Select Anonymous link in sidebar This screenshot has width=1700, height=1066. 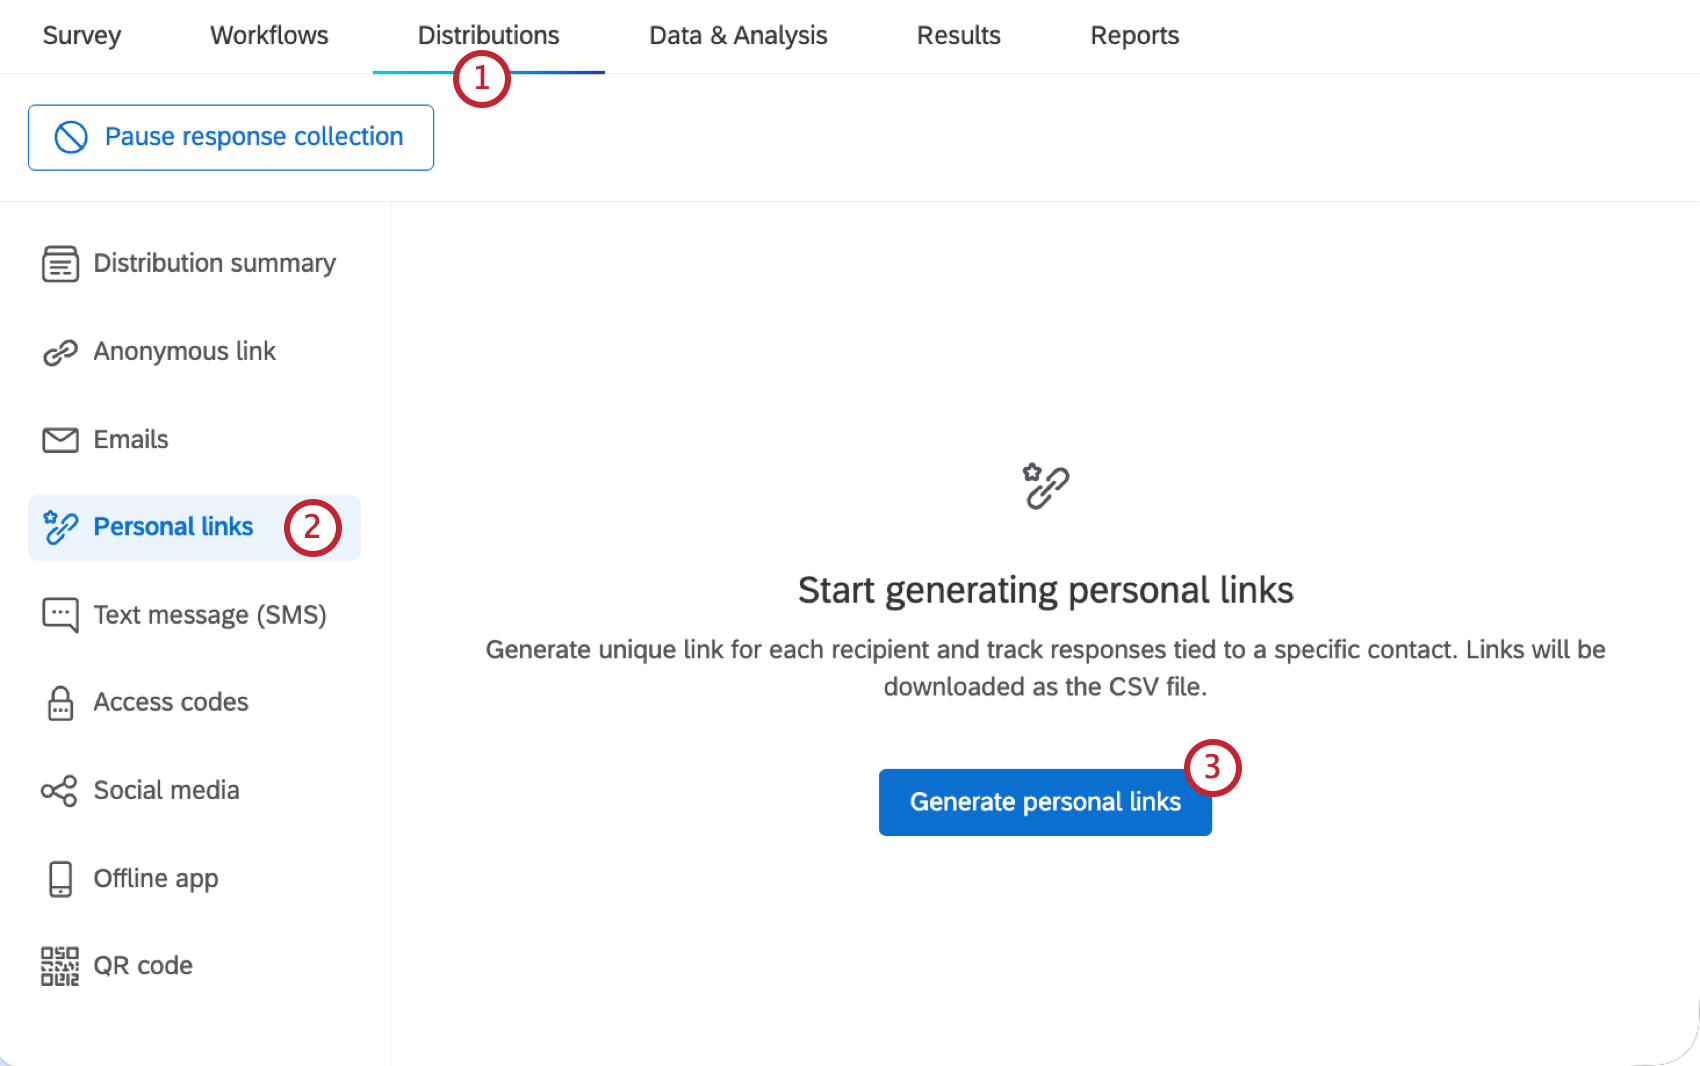pos(194,352)
